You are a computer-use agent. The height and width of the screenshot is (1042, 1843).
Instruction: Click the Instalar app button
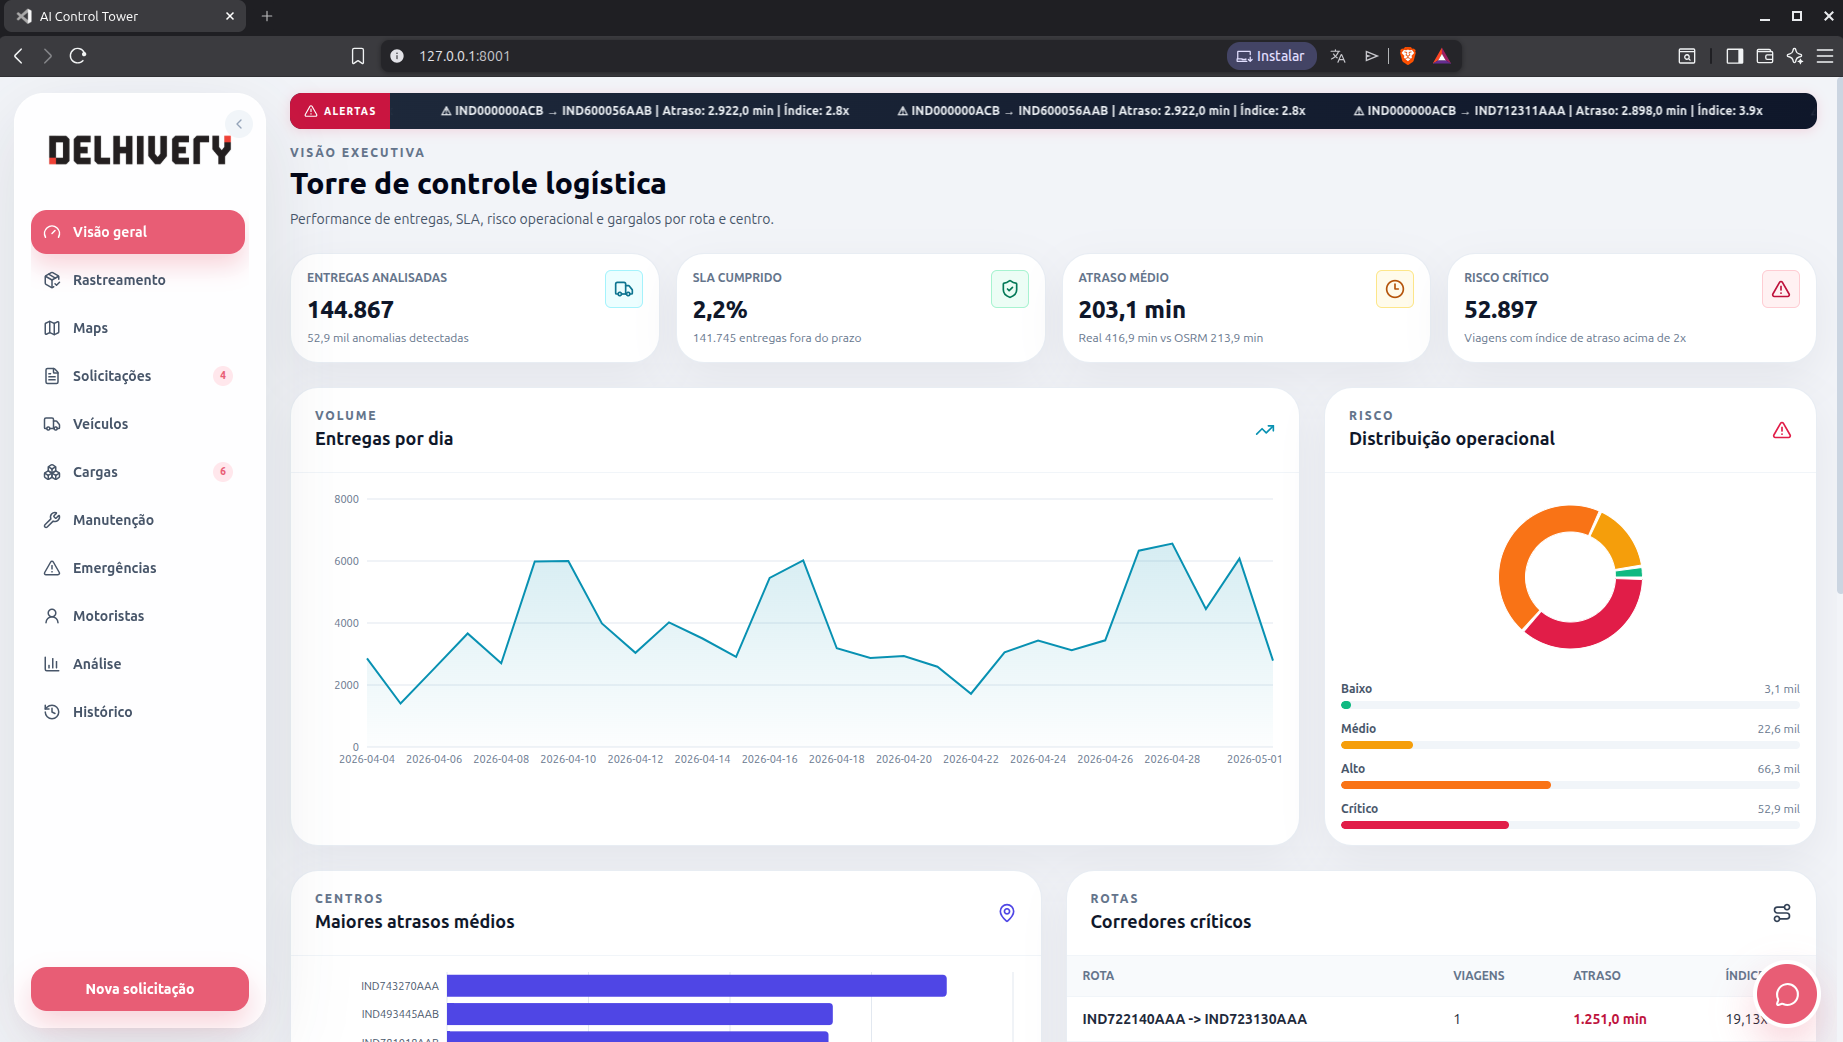[1271, 56]
